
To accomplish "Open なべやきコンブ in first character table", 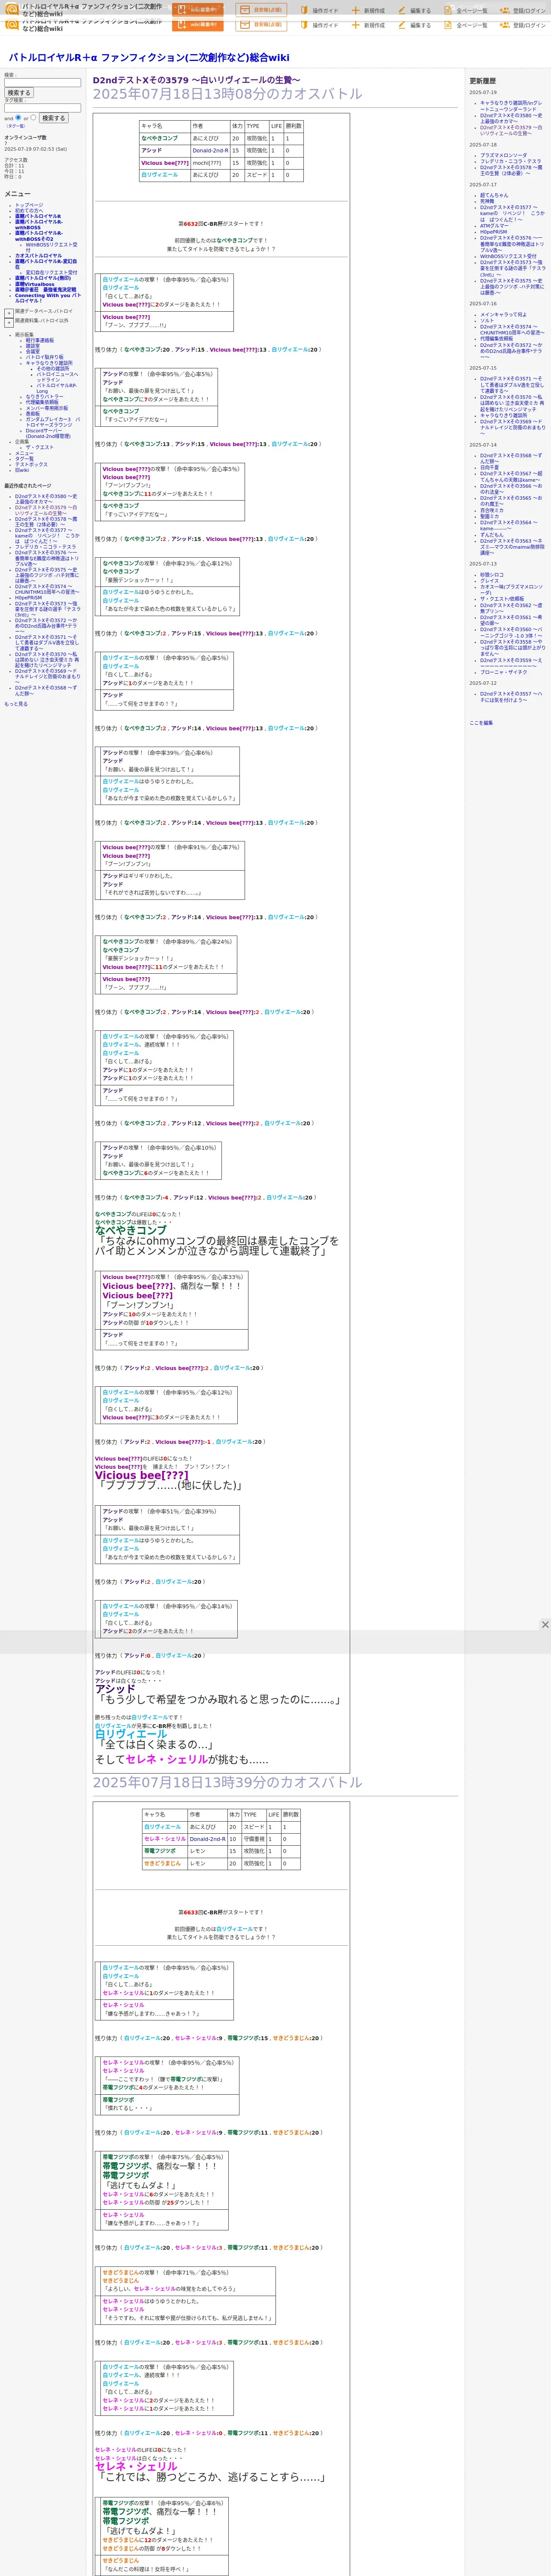I will pos(159,138).
